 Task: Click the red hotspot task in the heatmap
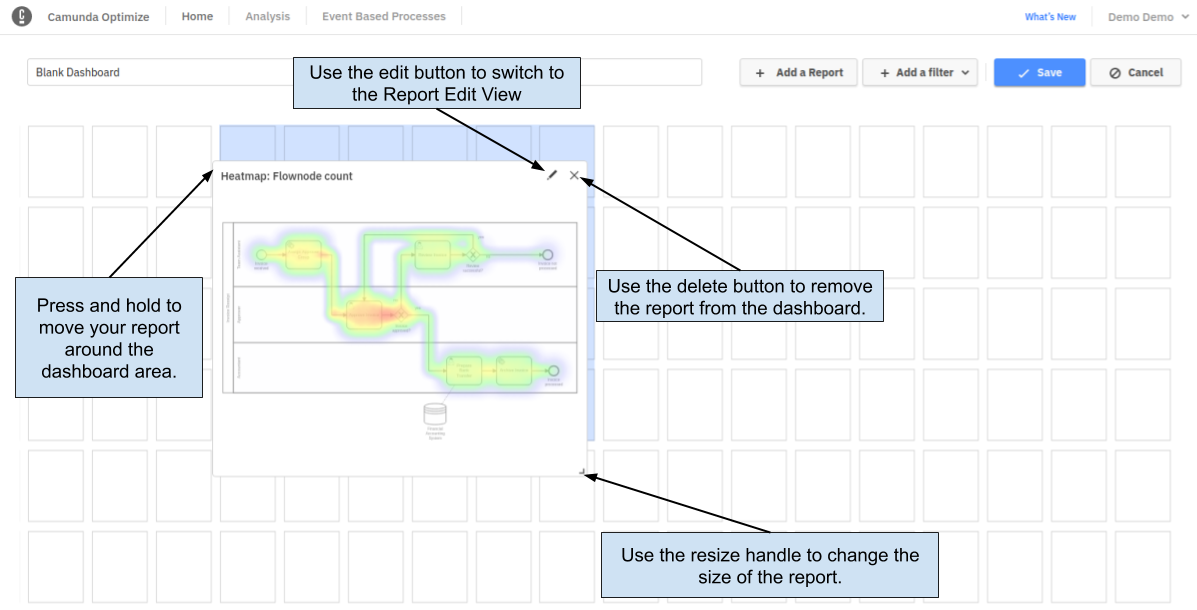point(366,313)
